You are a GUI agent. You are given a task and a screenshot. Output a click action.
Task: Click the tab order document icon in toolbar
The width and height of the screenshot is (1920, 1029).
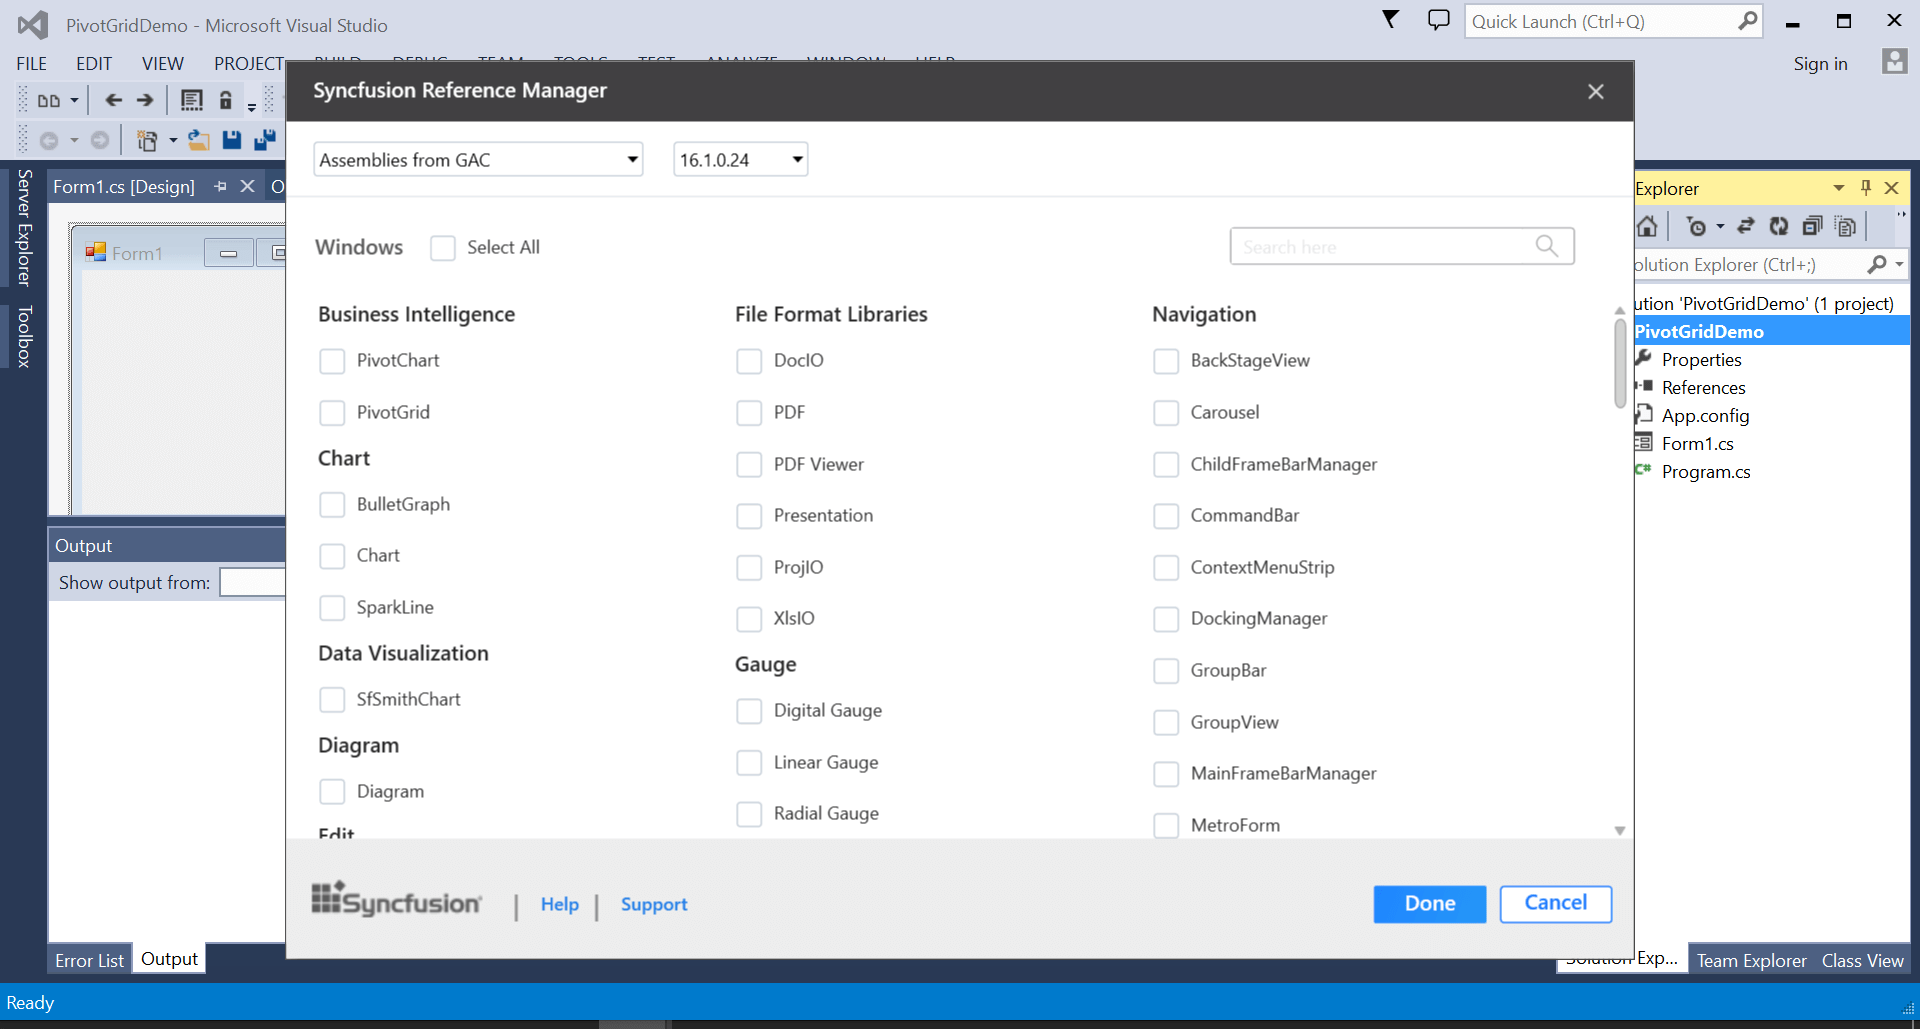click(191, 100)
